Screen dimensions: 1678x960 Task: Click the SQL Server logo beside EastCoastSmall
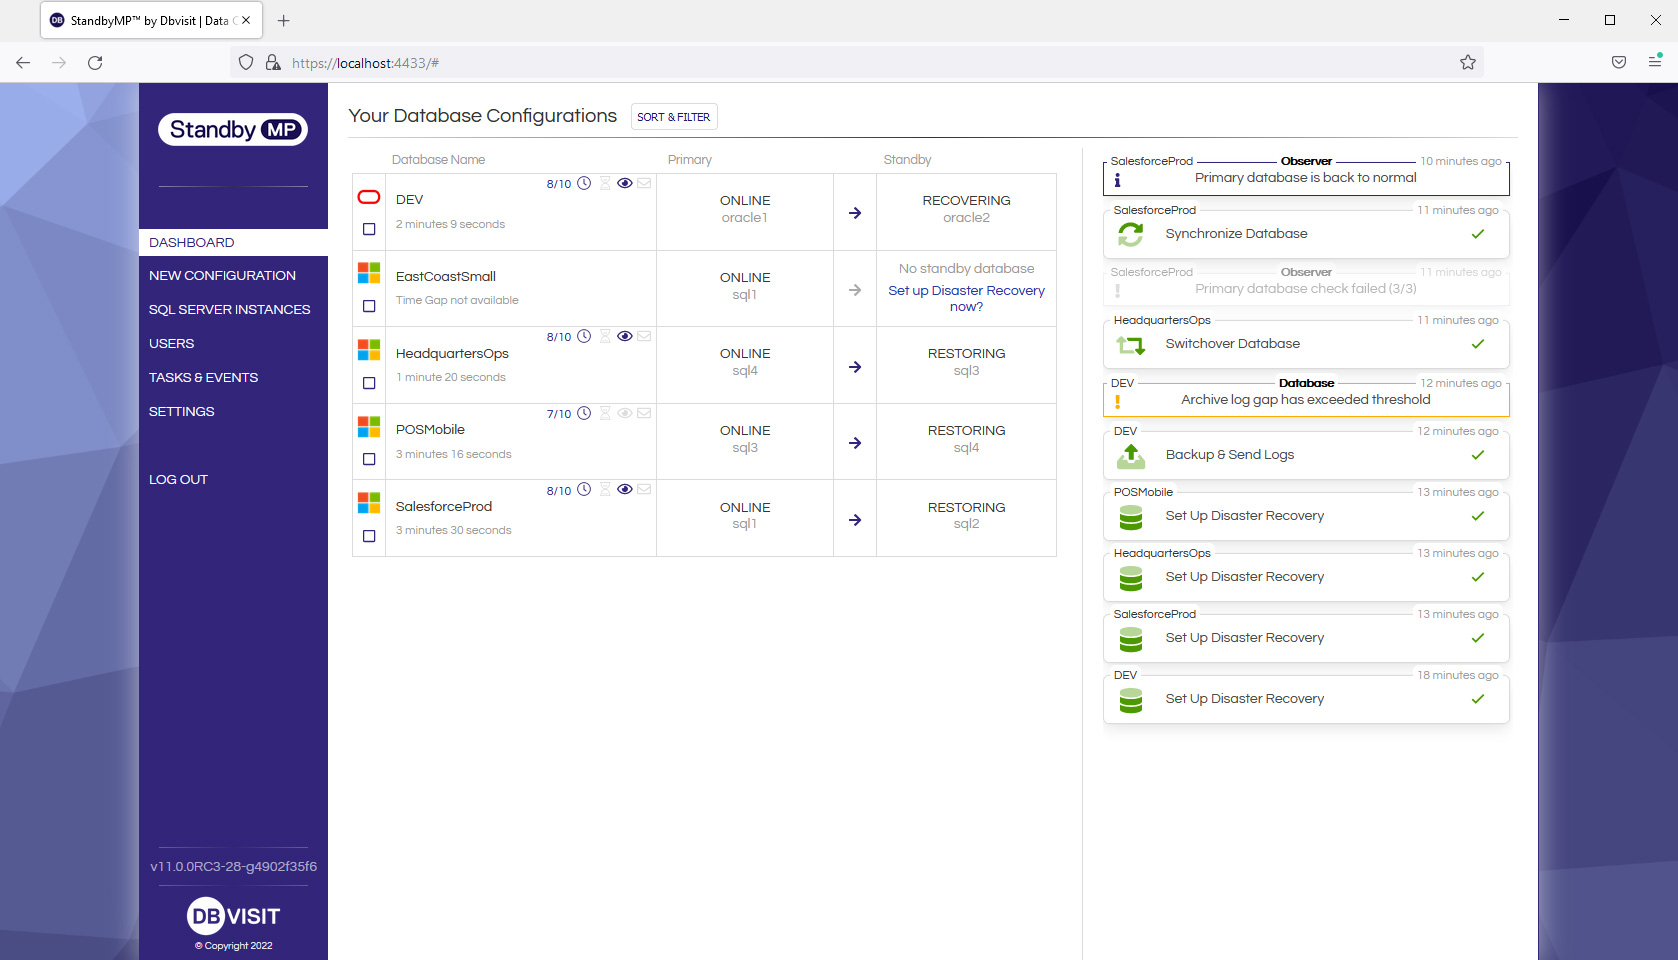(368, 271)
